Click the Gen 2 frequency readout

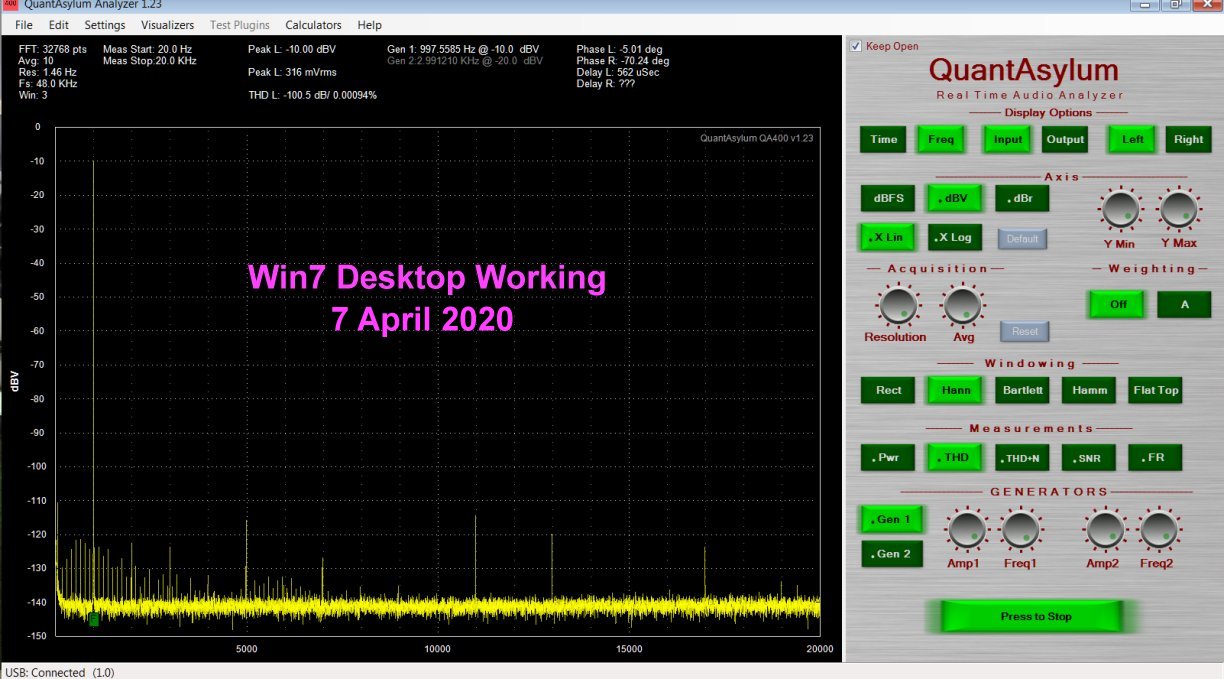pyautogui.click(x=465, y=61)
